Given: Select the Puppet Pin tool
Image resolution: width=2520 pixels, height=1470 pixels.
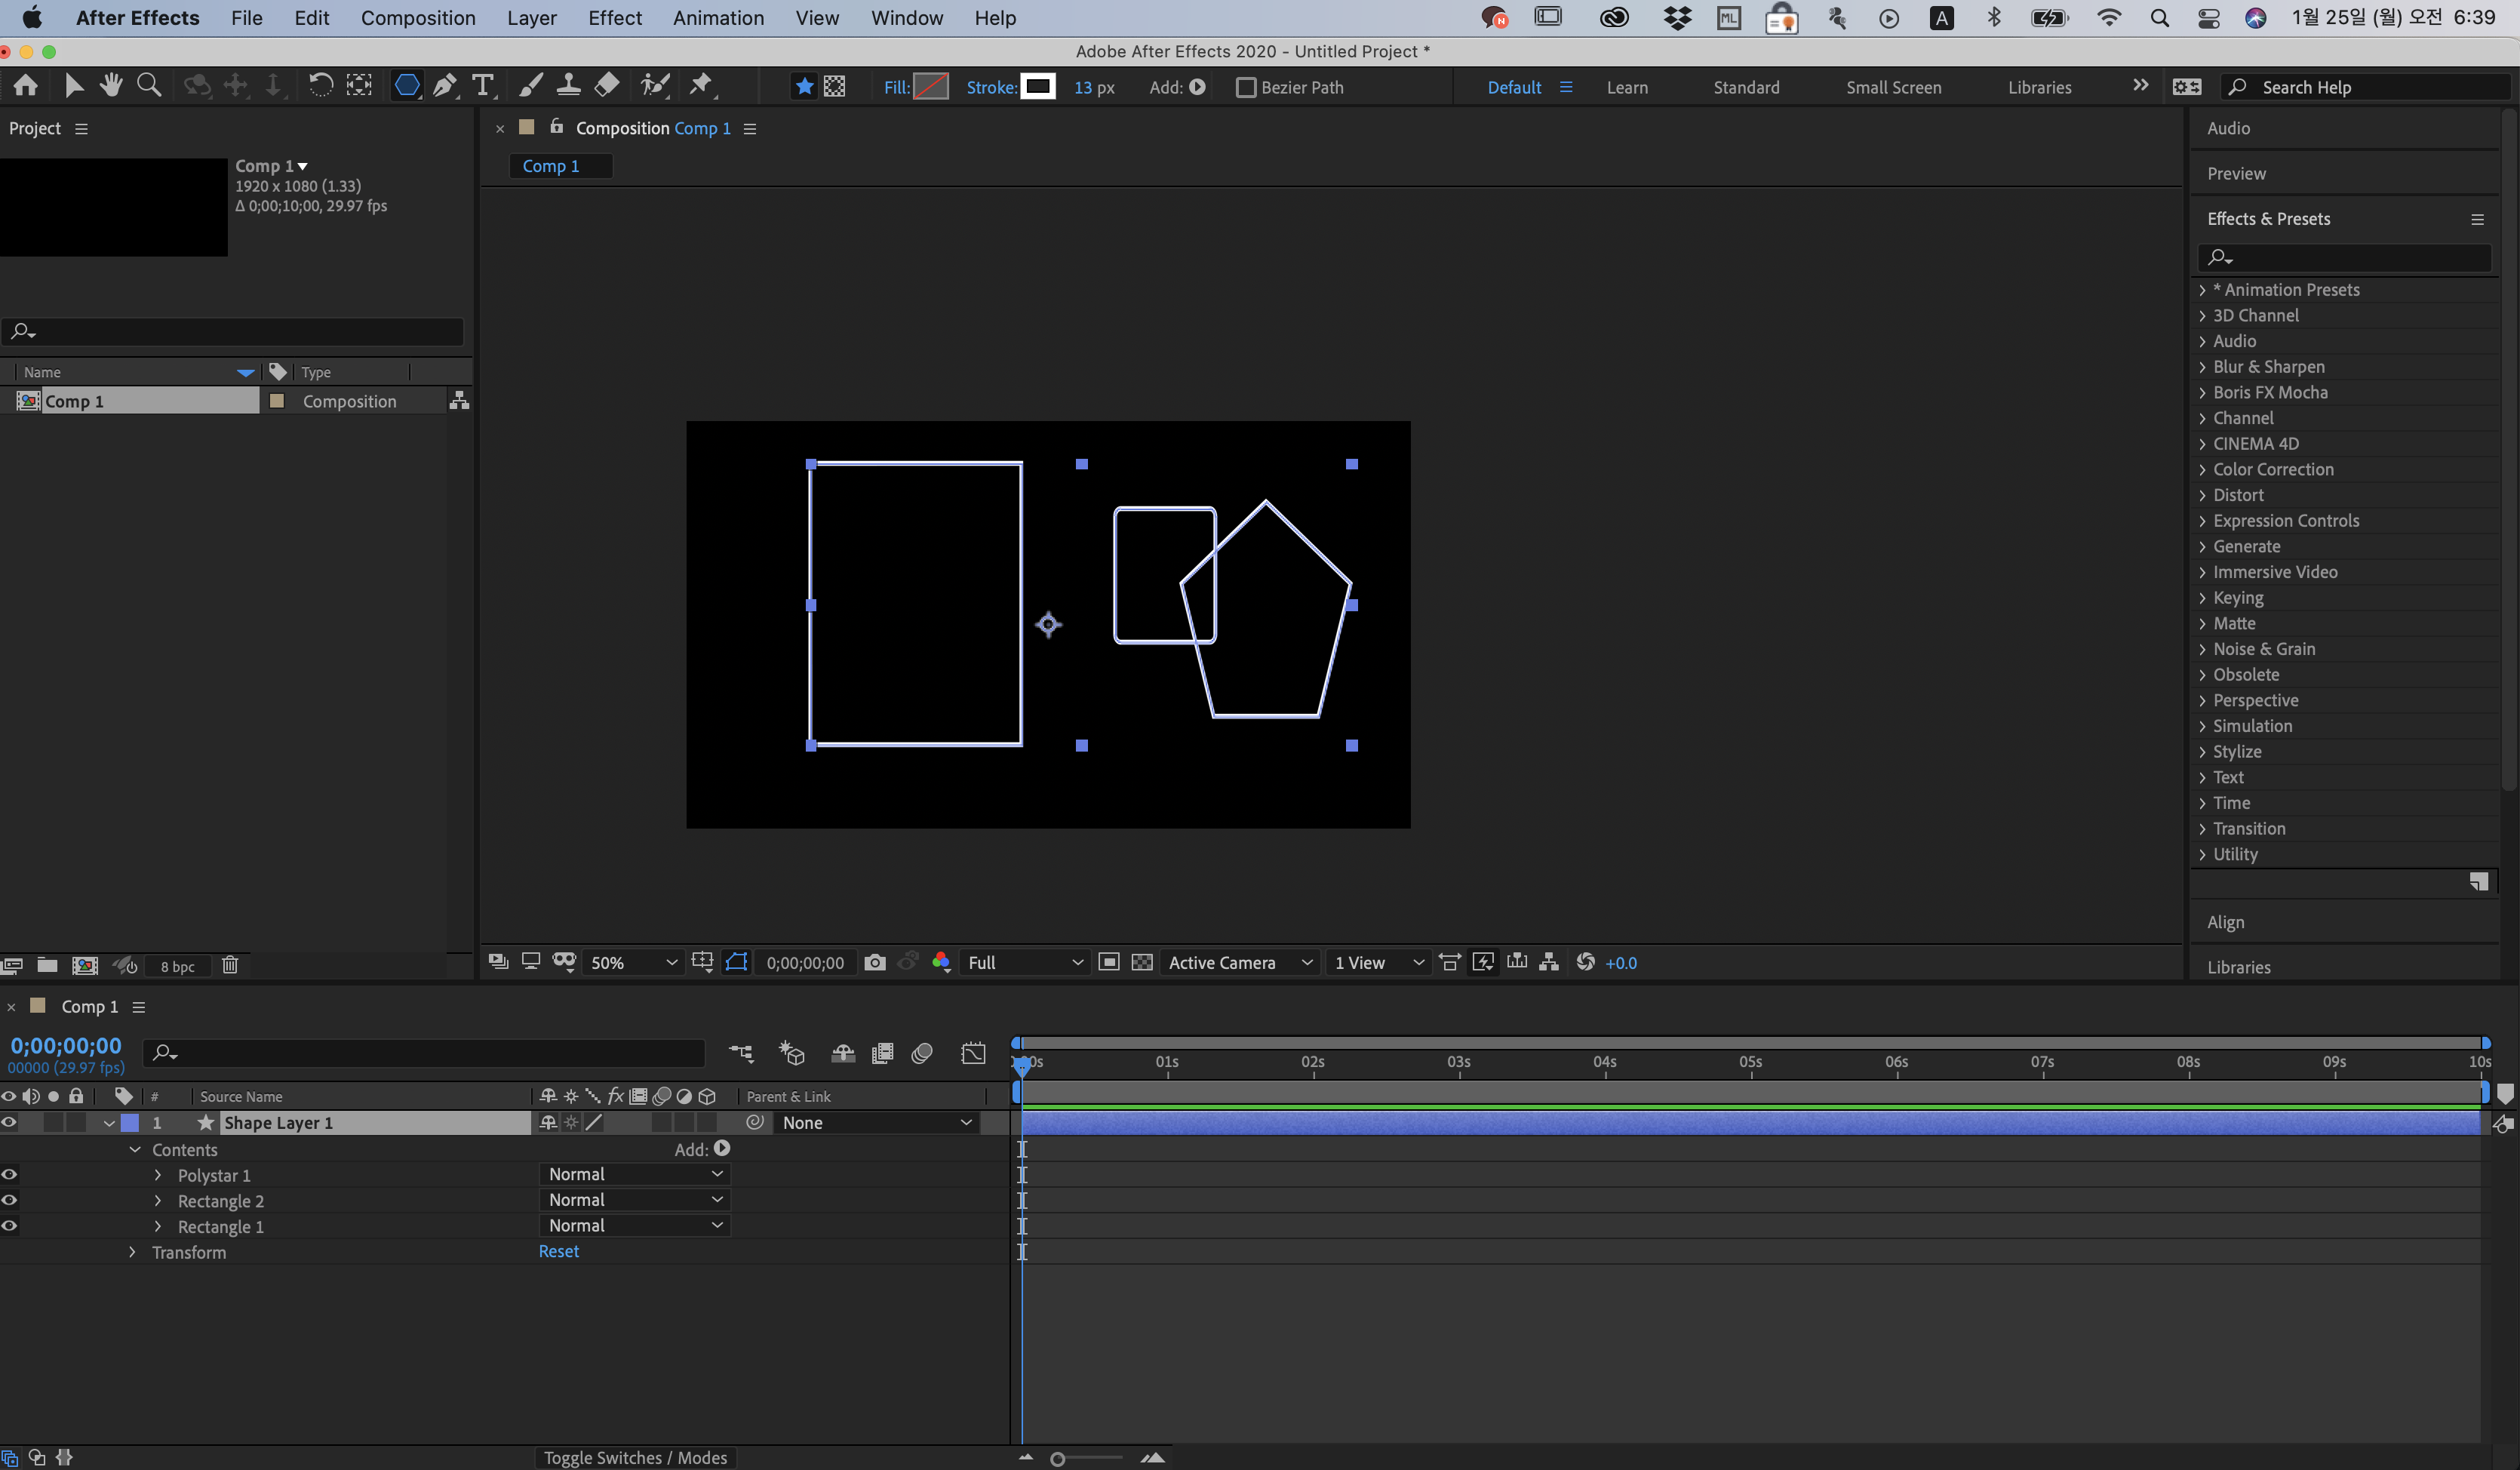Looking at the screenshot, I should click(702, 86).
